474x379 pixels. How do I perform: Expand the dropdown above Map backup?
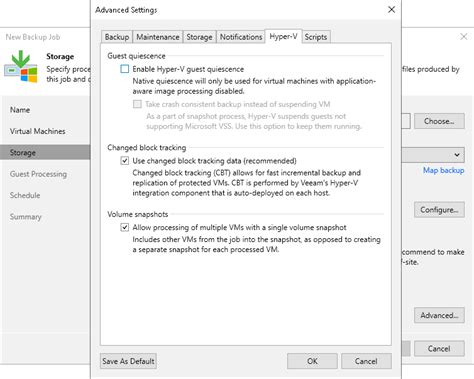coord(457,155)
